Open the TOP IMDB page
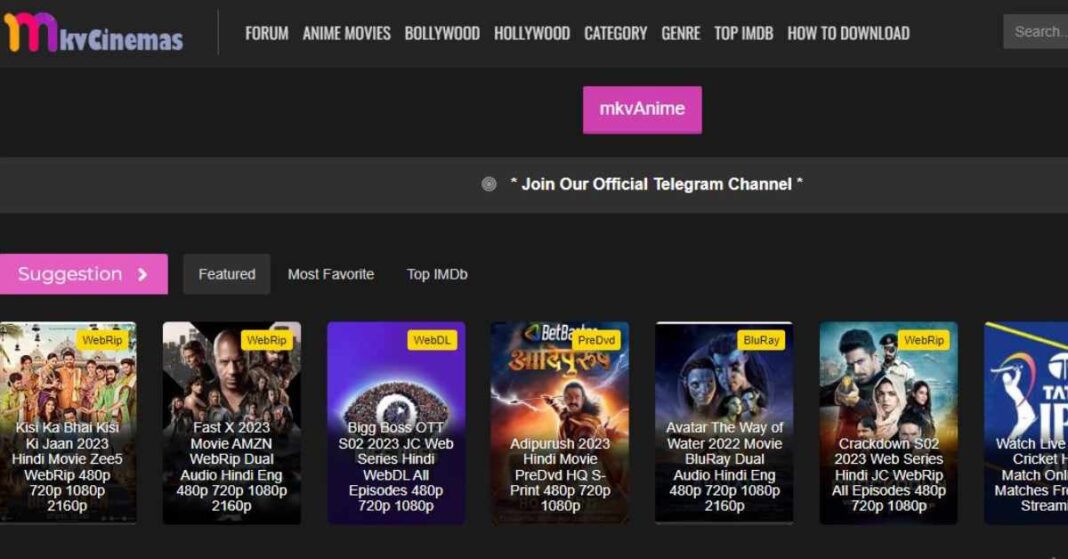The image size is (1068, 559). (x=744, y=33)
